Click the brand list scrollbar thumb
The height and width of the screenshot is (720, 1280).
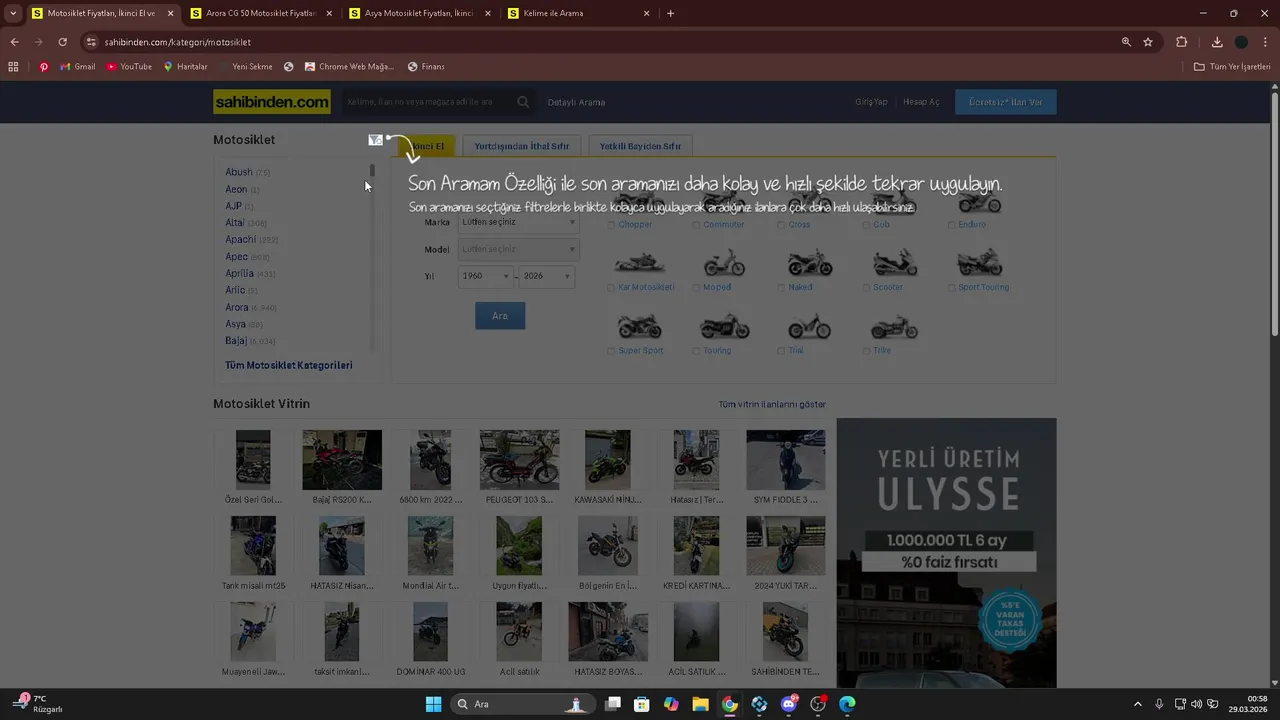tap(372, 171)
